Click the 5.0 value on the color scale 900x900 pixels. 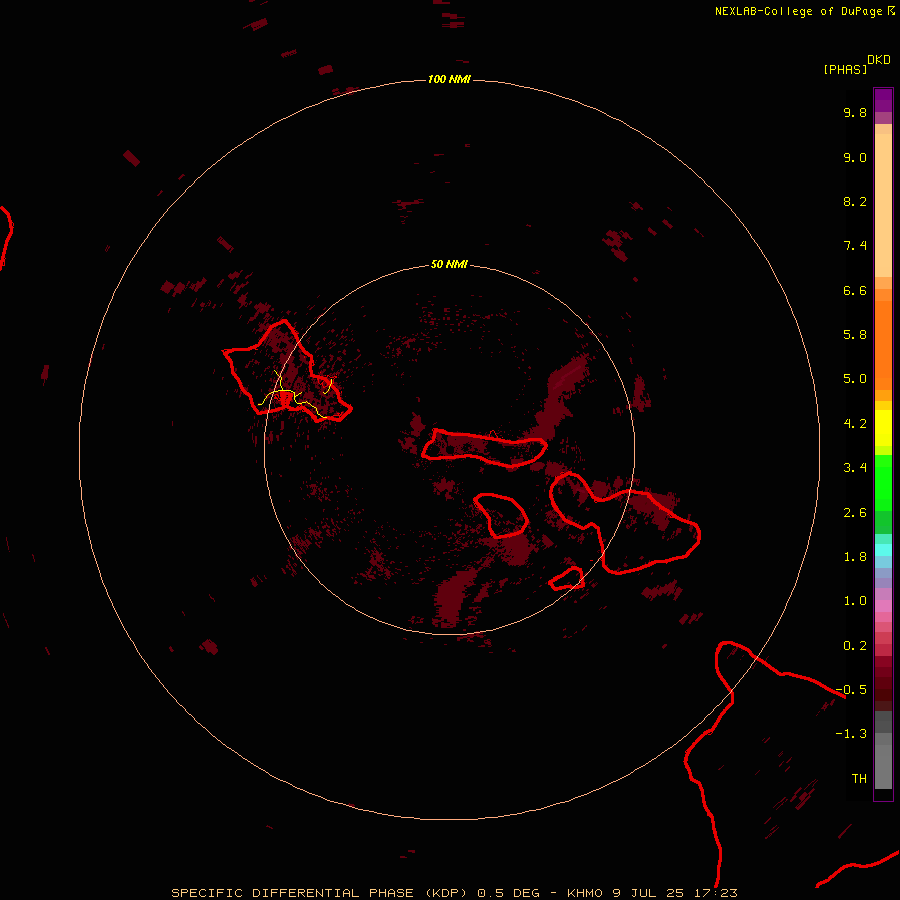(855, 379)
